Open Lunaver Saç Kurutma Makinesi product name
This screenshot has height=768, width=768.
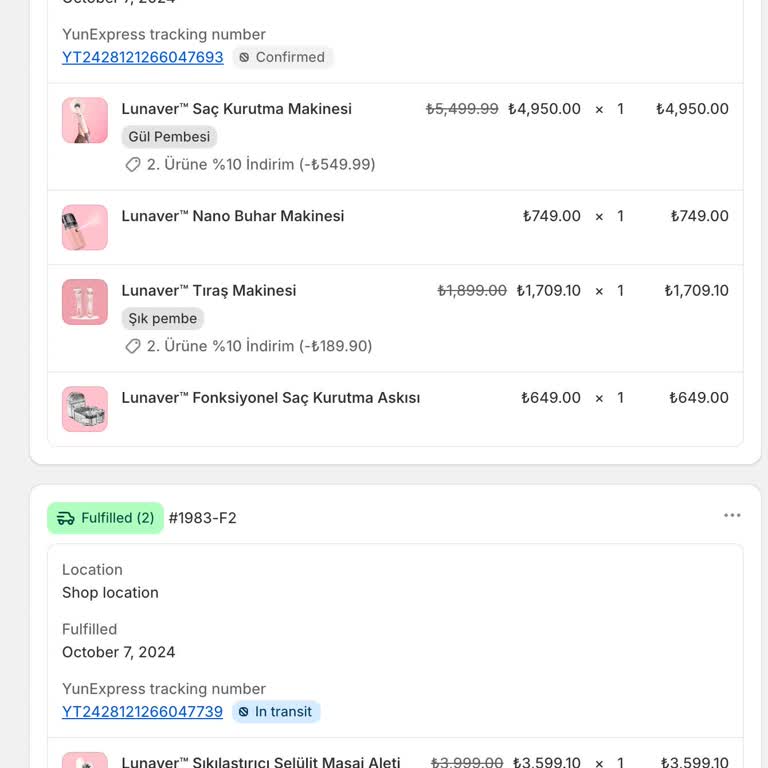[237, 109]
